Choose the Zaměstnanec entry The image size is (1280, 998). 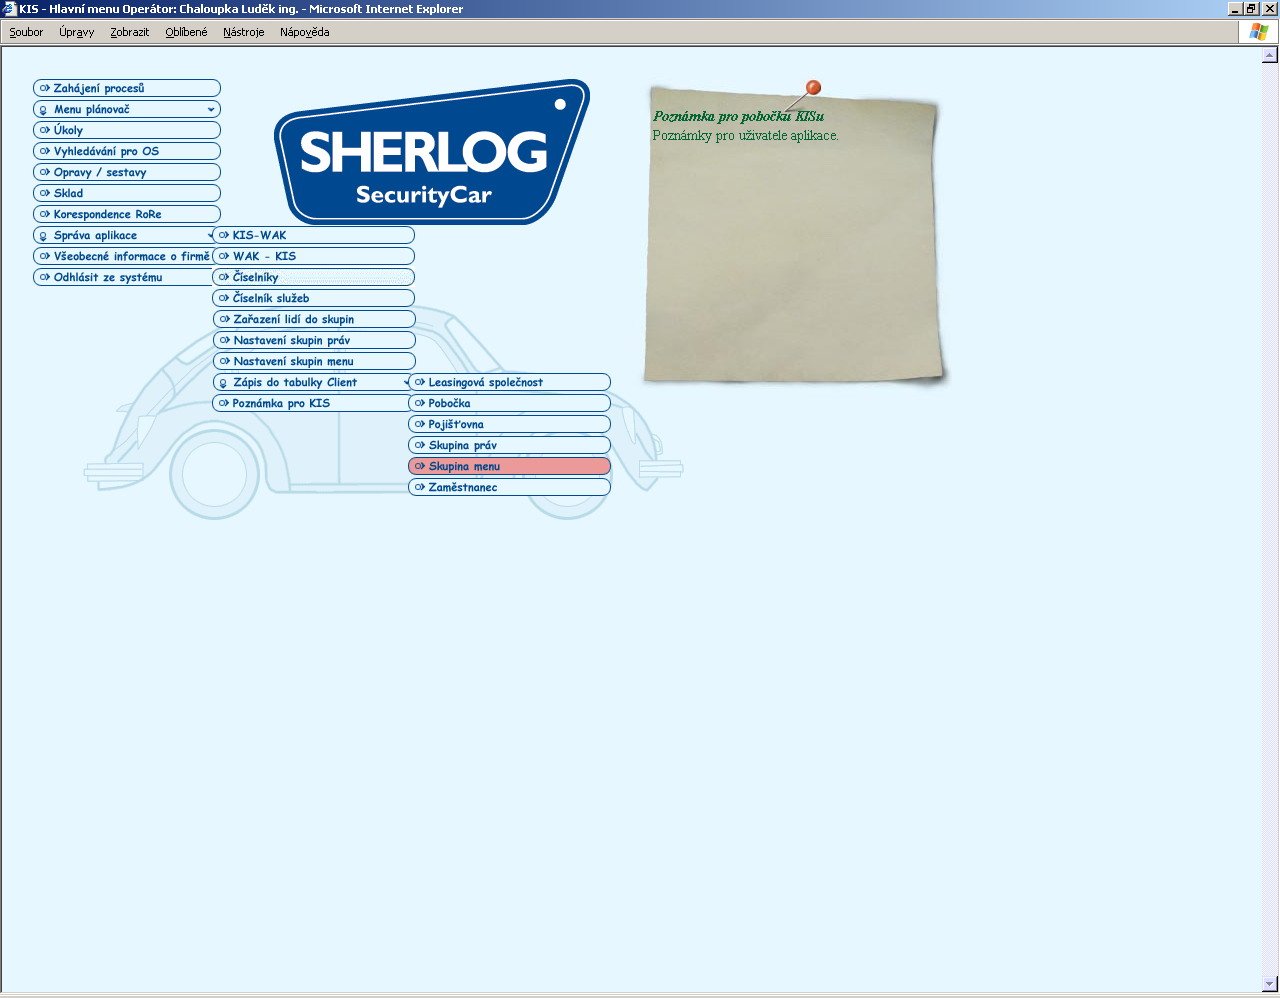(510, 487)
